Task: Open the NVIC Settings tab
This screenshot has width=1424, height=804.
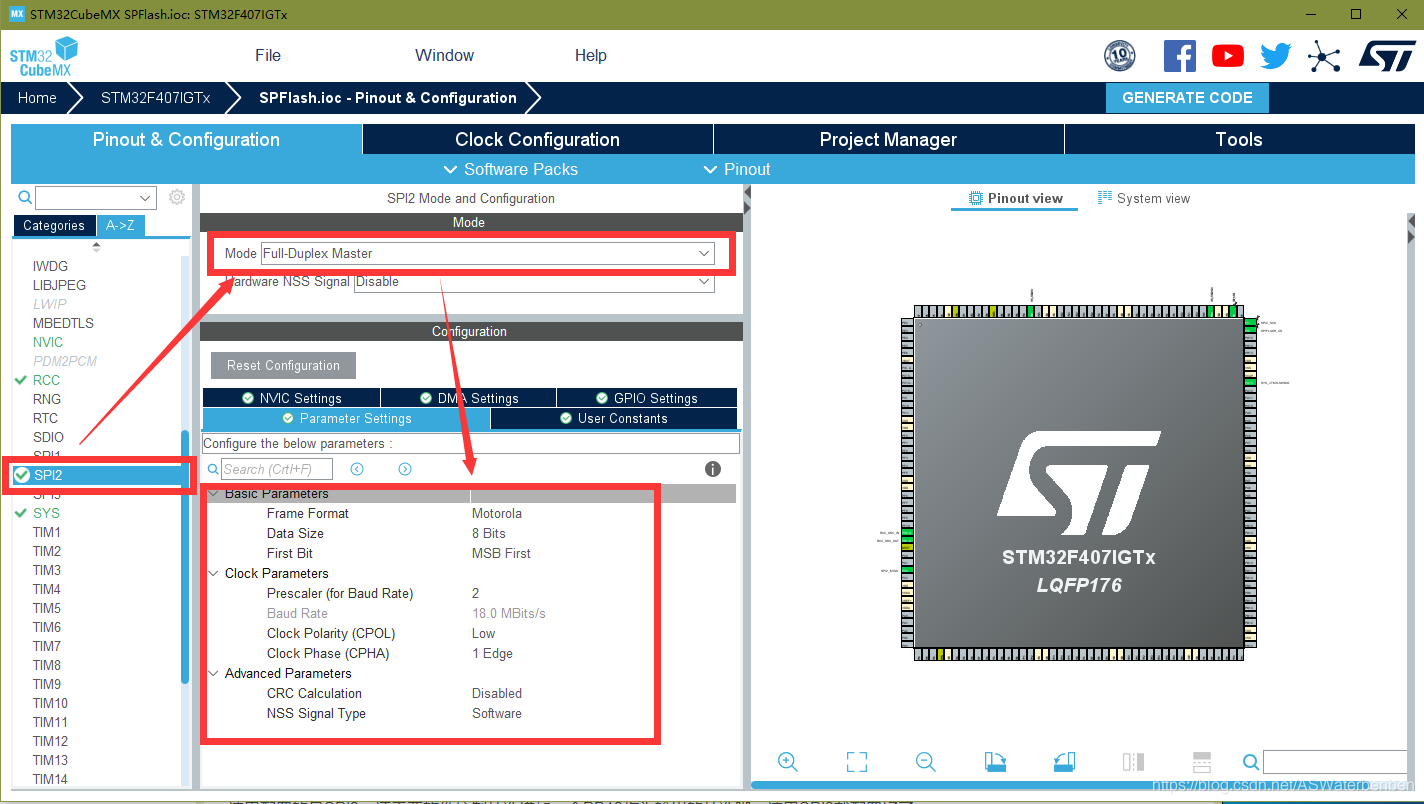Action: pos(291,398)
